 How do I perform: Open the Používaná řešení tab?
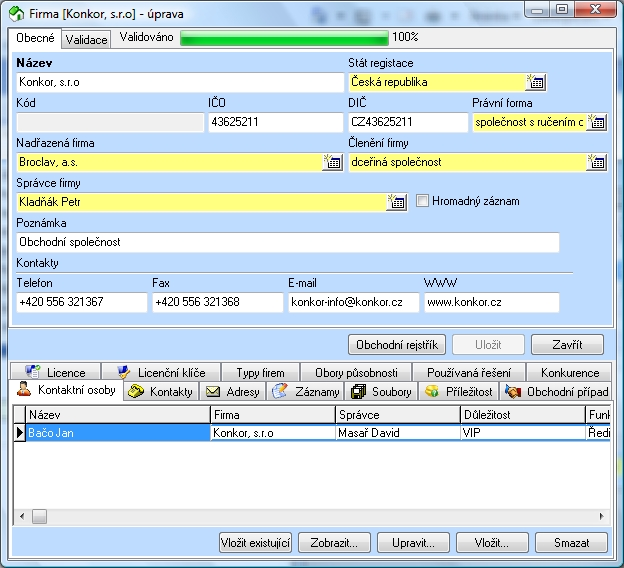pos(469,373)
